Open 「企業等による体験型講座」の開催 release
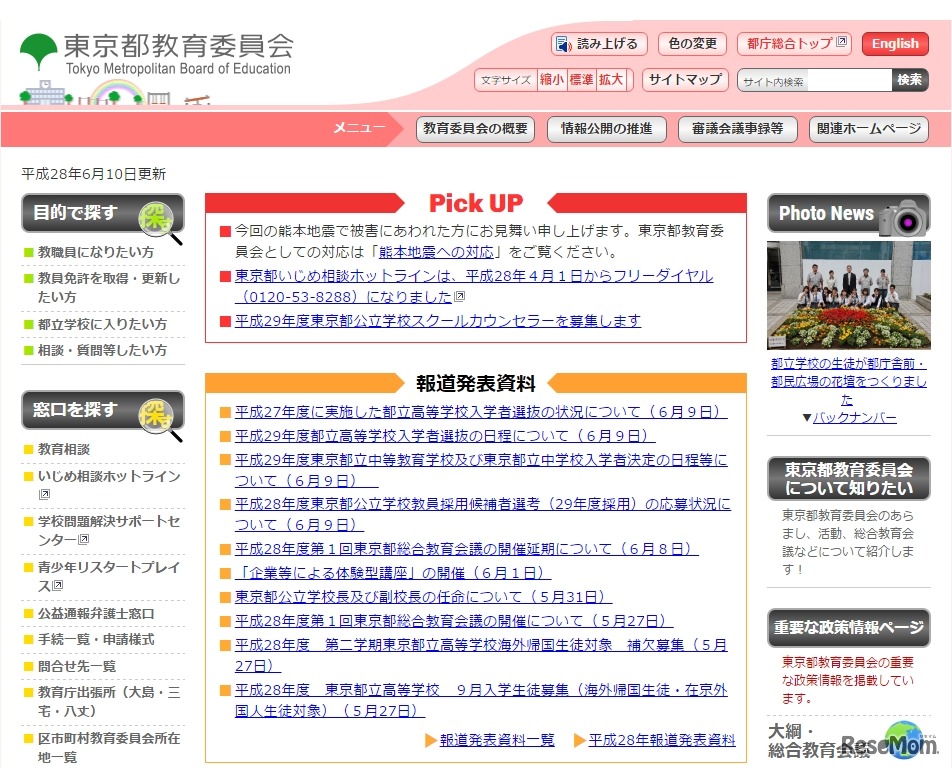This screenshot has width=952, height=768. [393, 573]
